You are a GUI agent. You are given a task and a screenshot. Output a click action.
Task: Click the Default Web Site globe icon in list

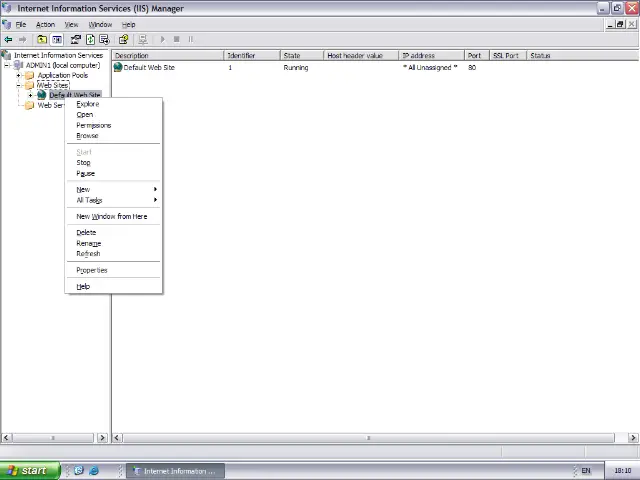tap(118, 68)
